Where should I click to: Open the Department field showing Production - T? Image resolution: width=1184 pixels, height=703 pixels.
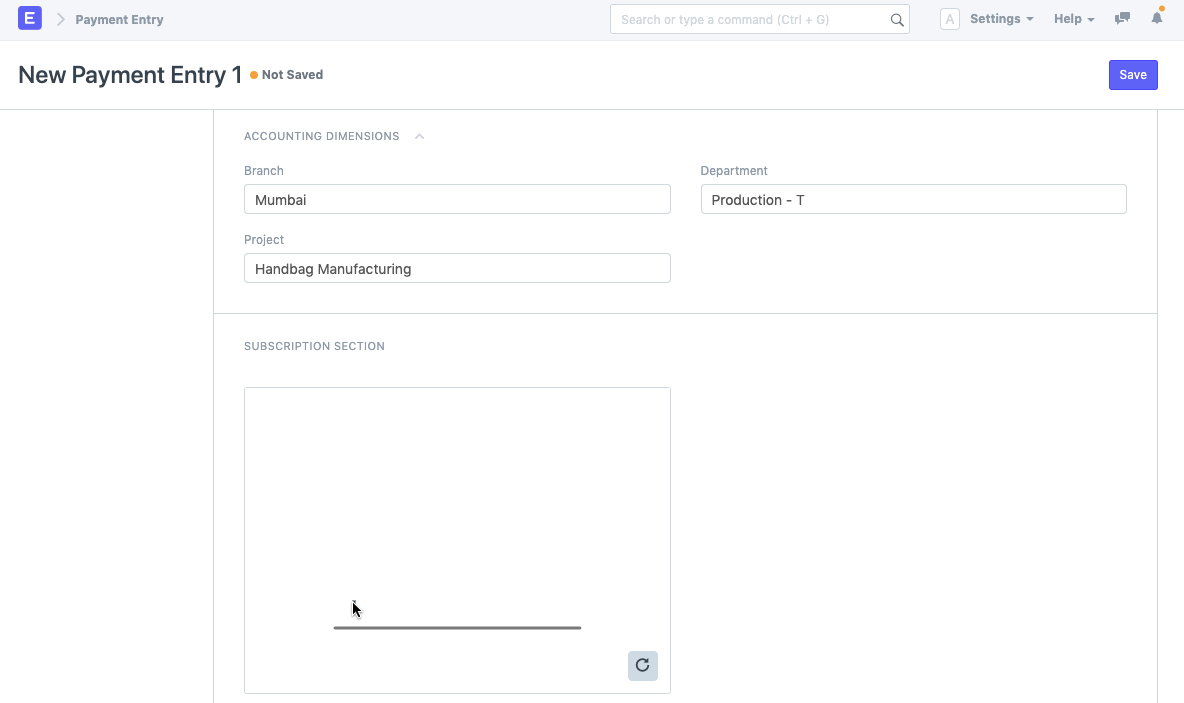(x=913, y=199)
